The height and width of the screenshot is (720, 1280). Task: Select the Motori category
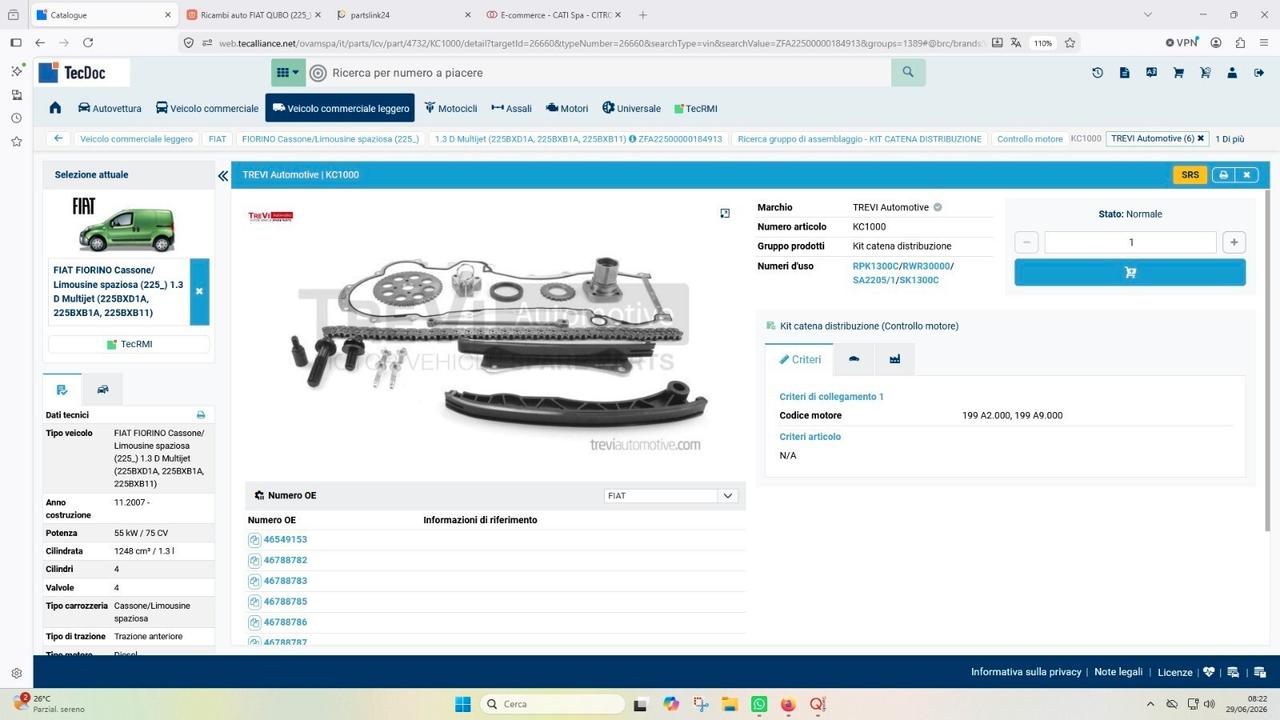[567, 108]
